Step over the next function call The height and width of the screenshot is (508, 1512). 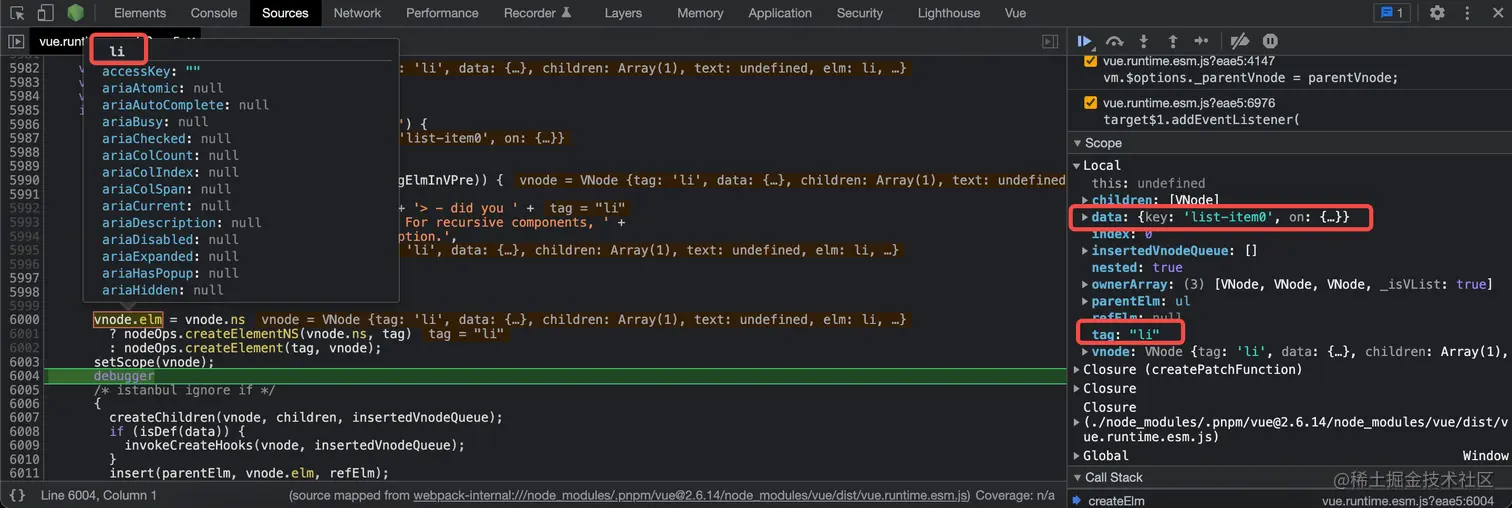click(1114, 41)
